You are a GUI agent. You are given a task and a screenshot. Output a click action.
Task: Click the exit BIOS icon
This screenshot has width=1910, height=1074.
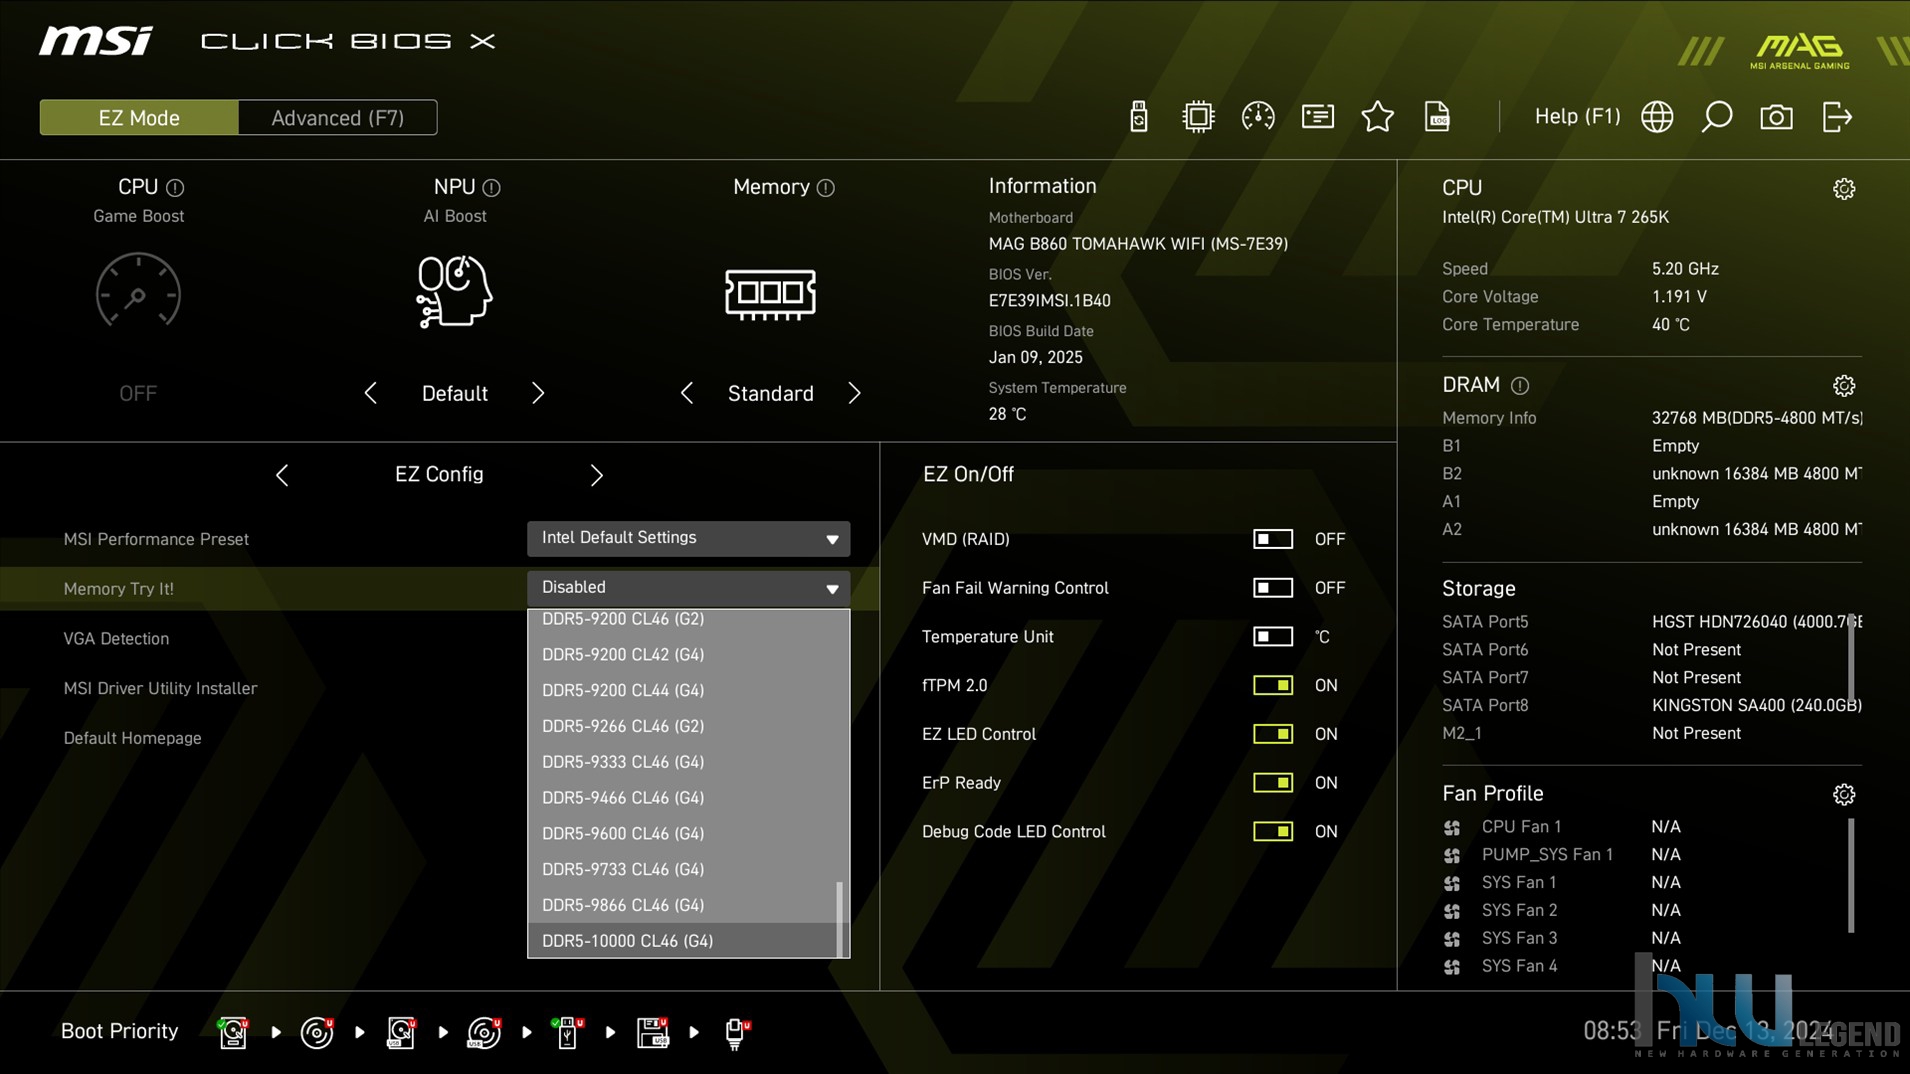coord(1837,117)
